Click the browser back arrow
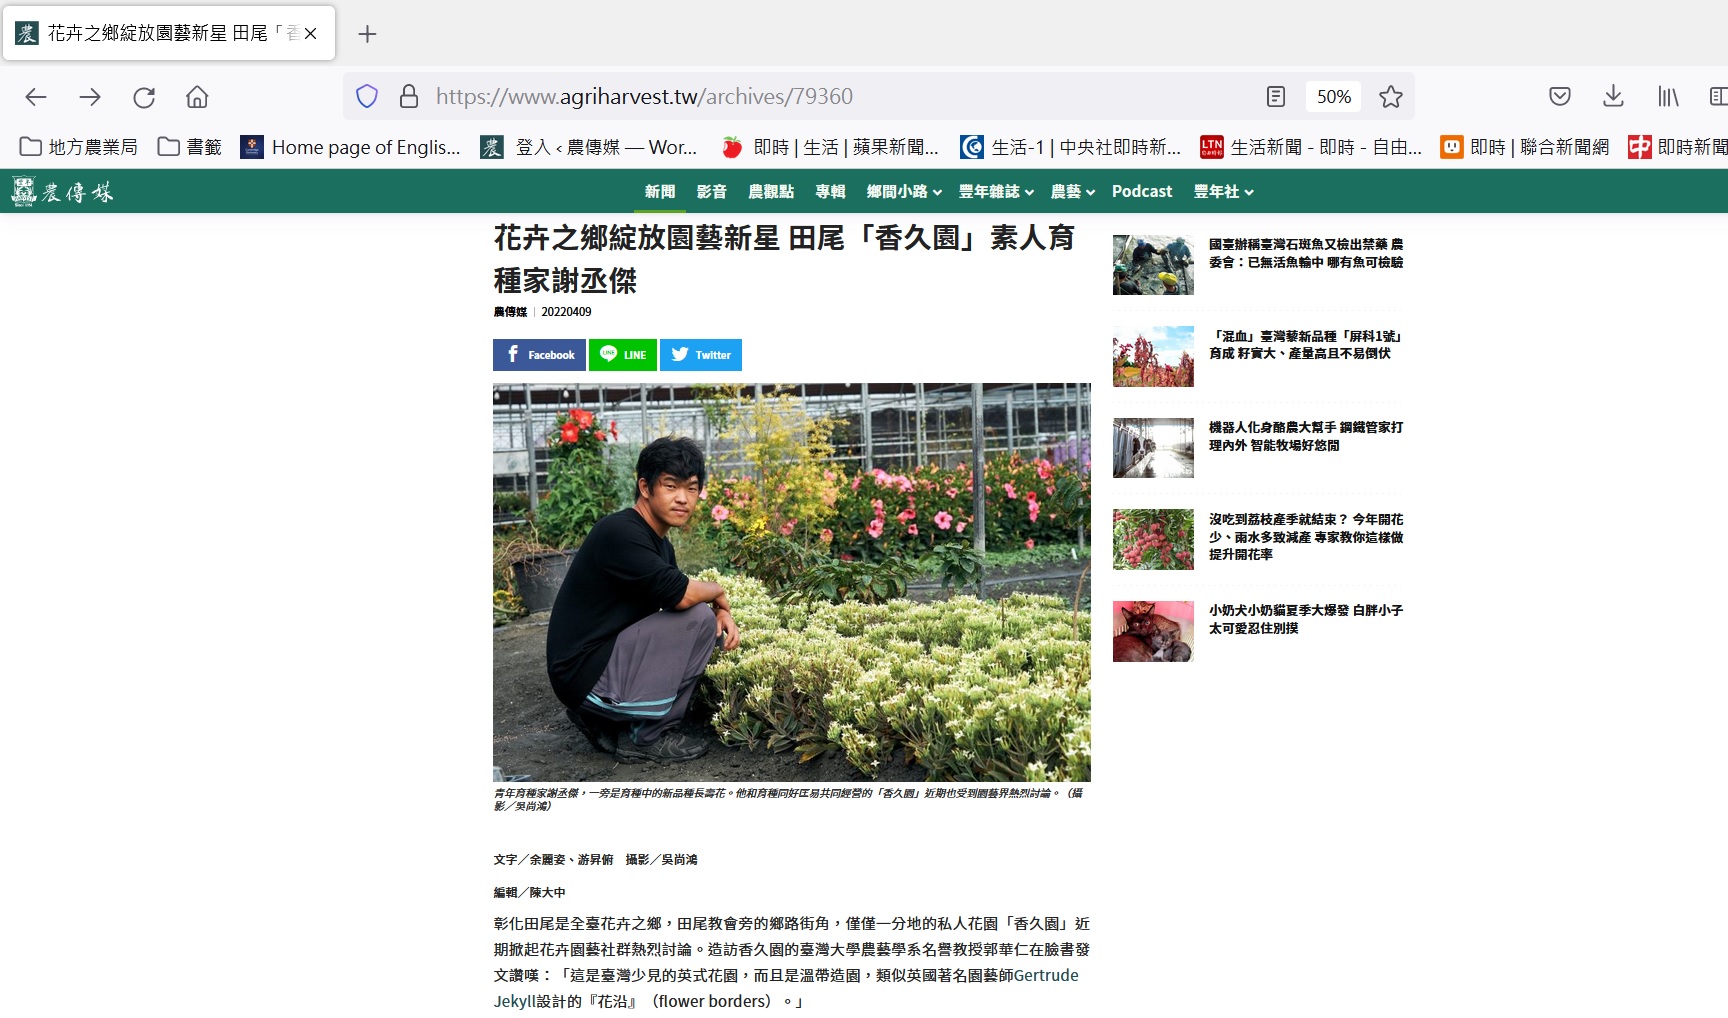This screenshot has height=1018, width=1728. pos(36,97)
